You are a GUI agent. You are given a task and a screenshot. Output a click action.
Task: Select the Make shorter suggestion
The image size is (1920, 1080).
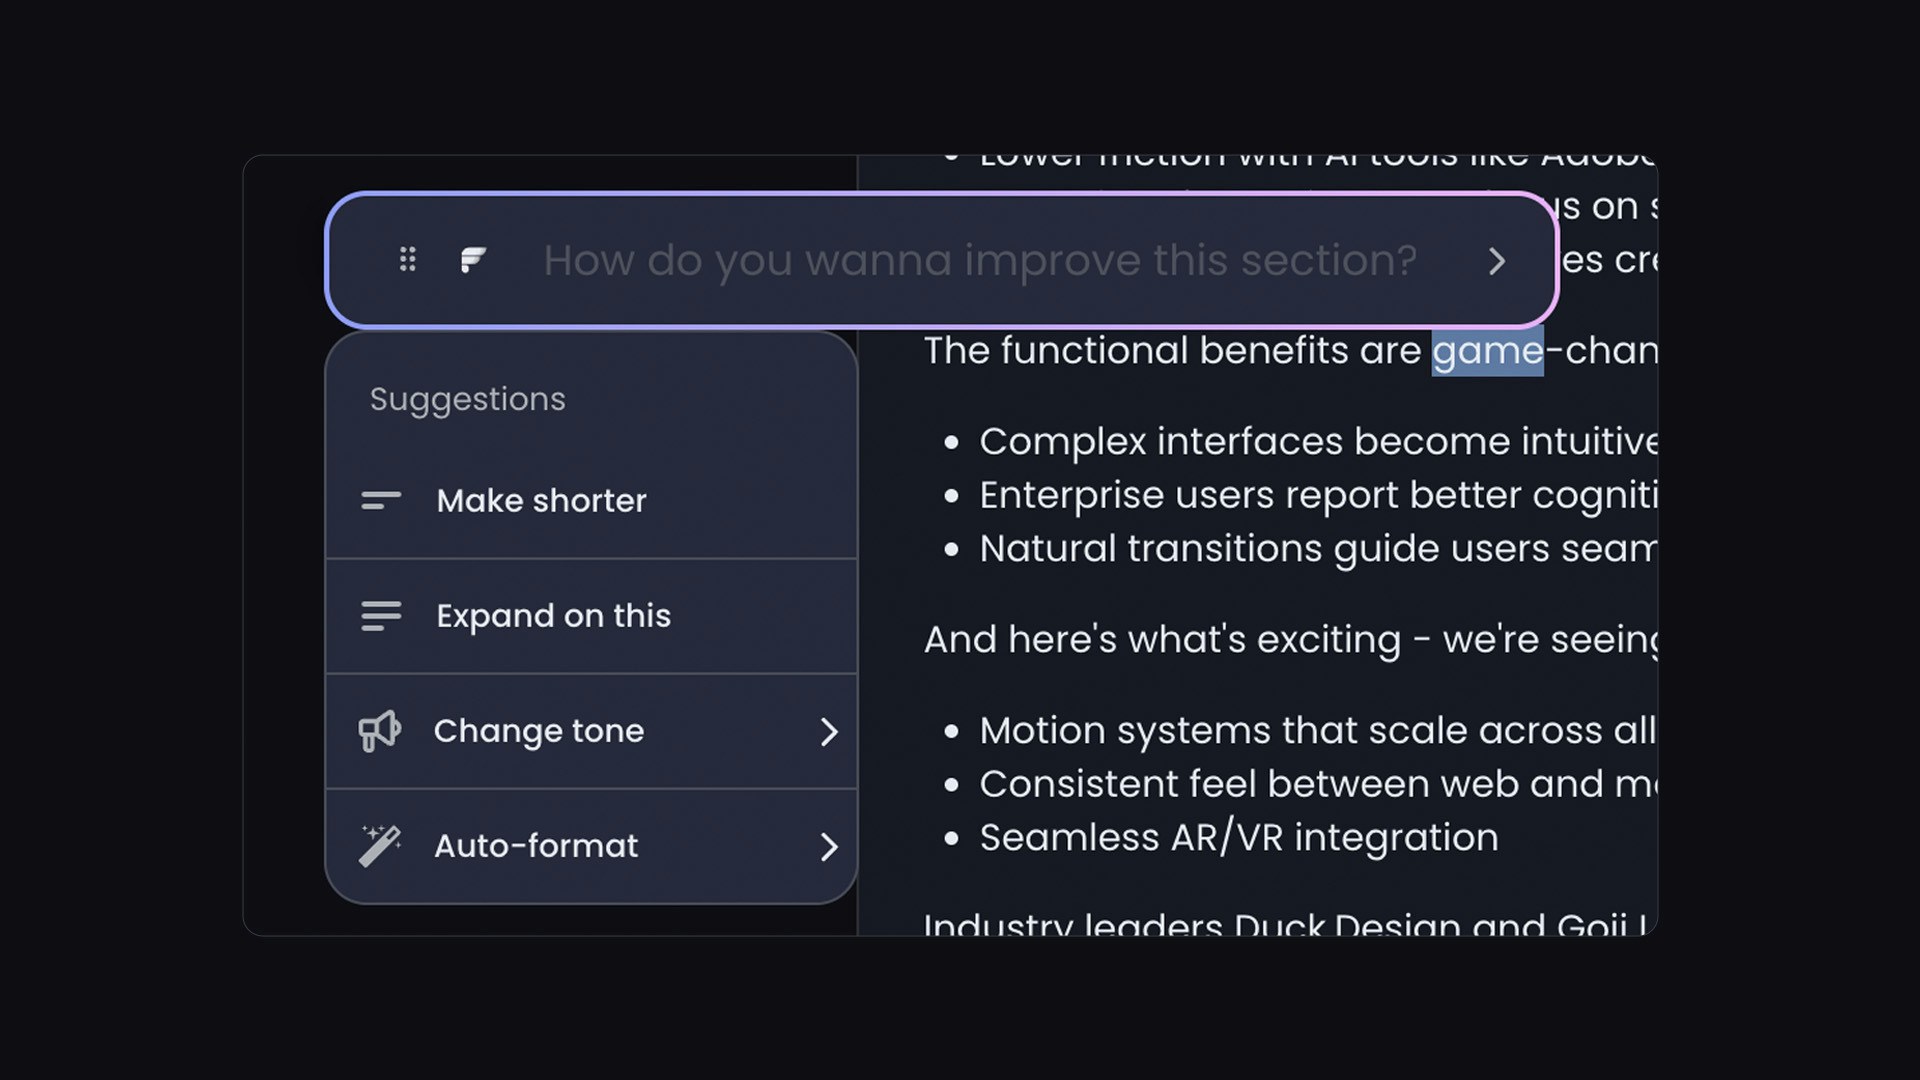tap(541, 501)
